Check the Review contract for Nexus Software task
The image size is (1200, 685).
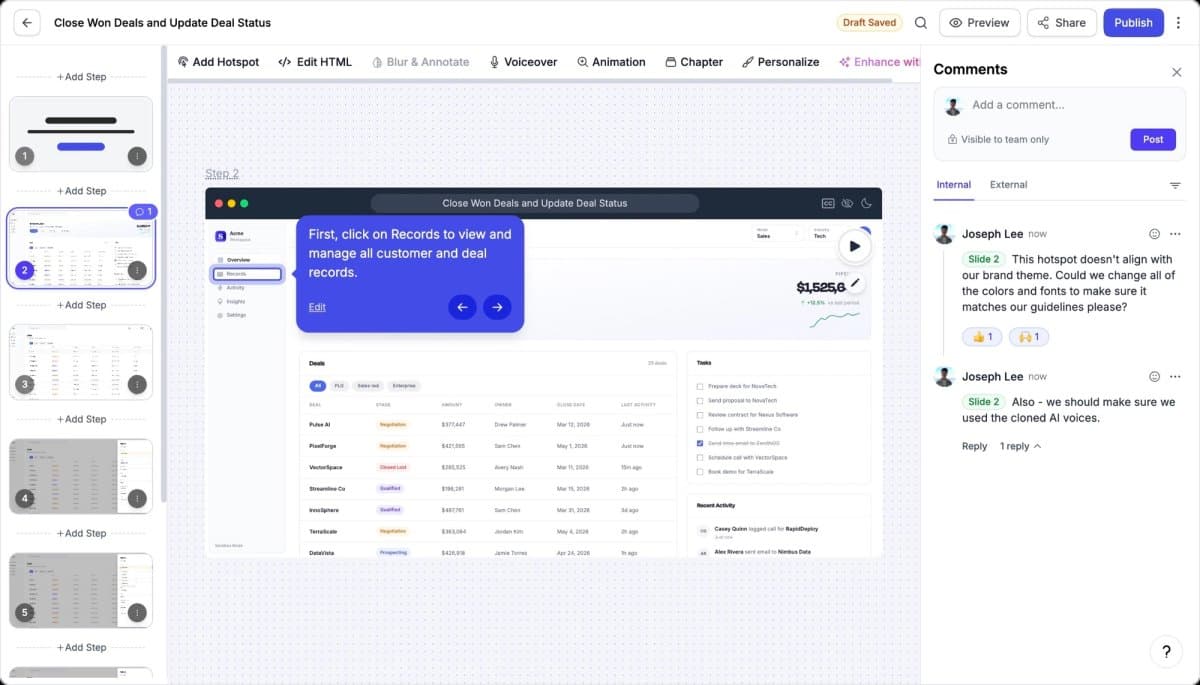point(700,414)
